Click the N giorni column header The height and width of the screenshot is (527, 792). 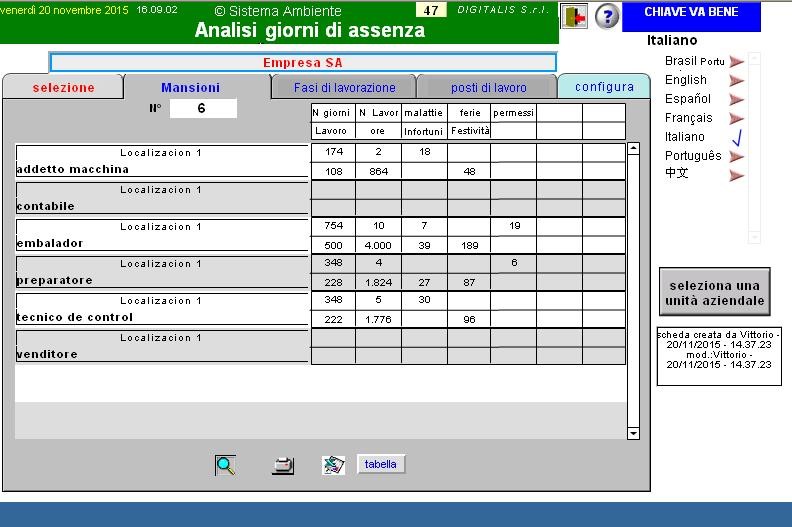tap(333, 113)
